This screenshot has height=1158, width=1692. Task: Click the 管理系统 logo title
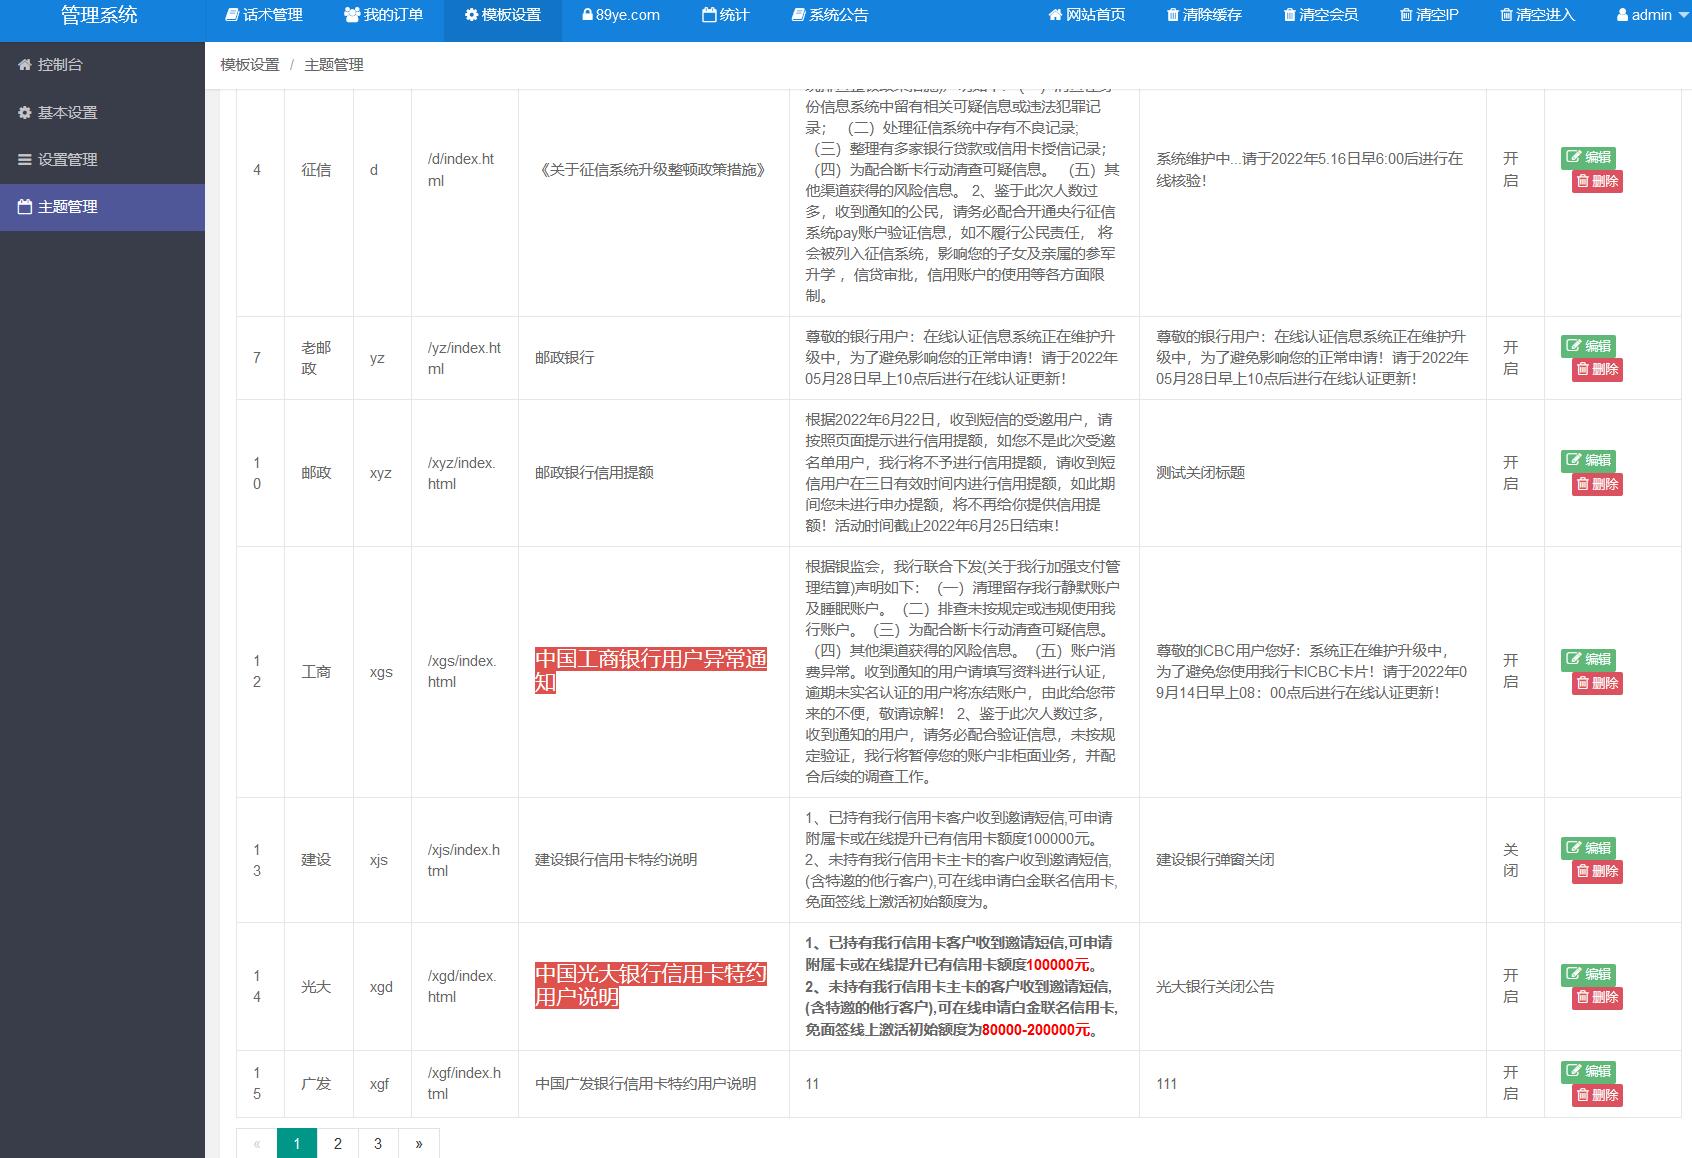pos(99,15)
